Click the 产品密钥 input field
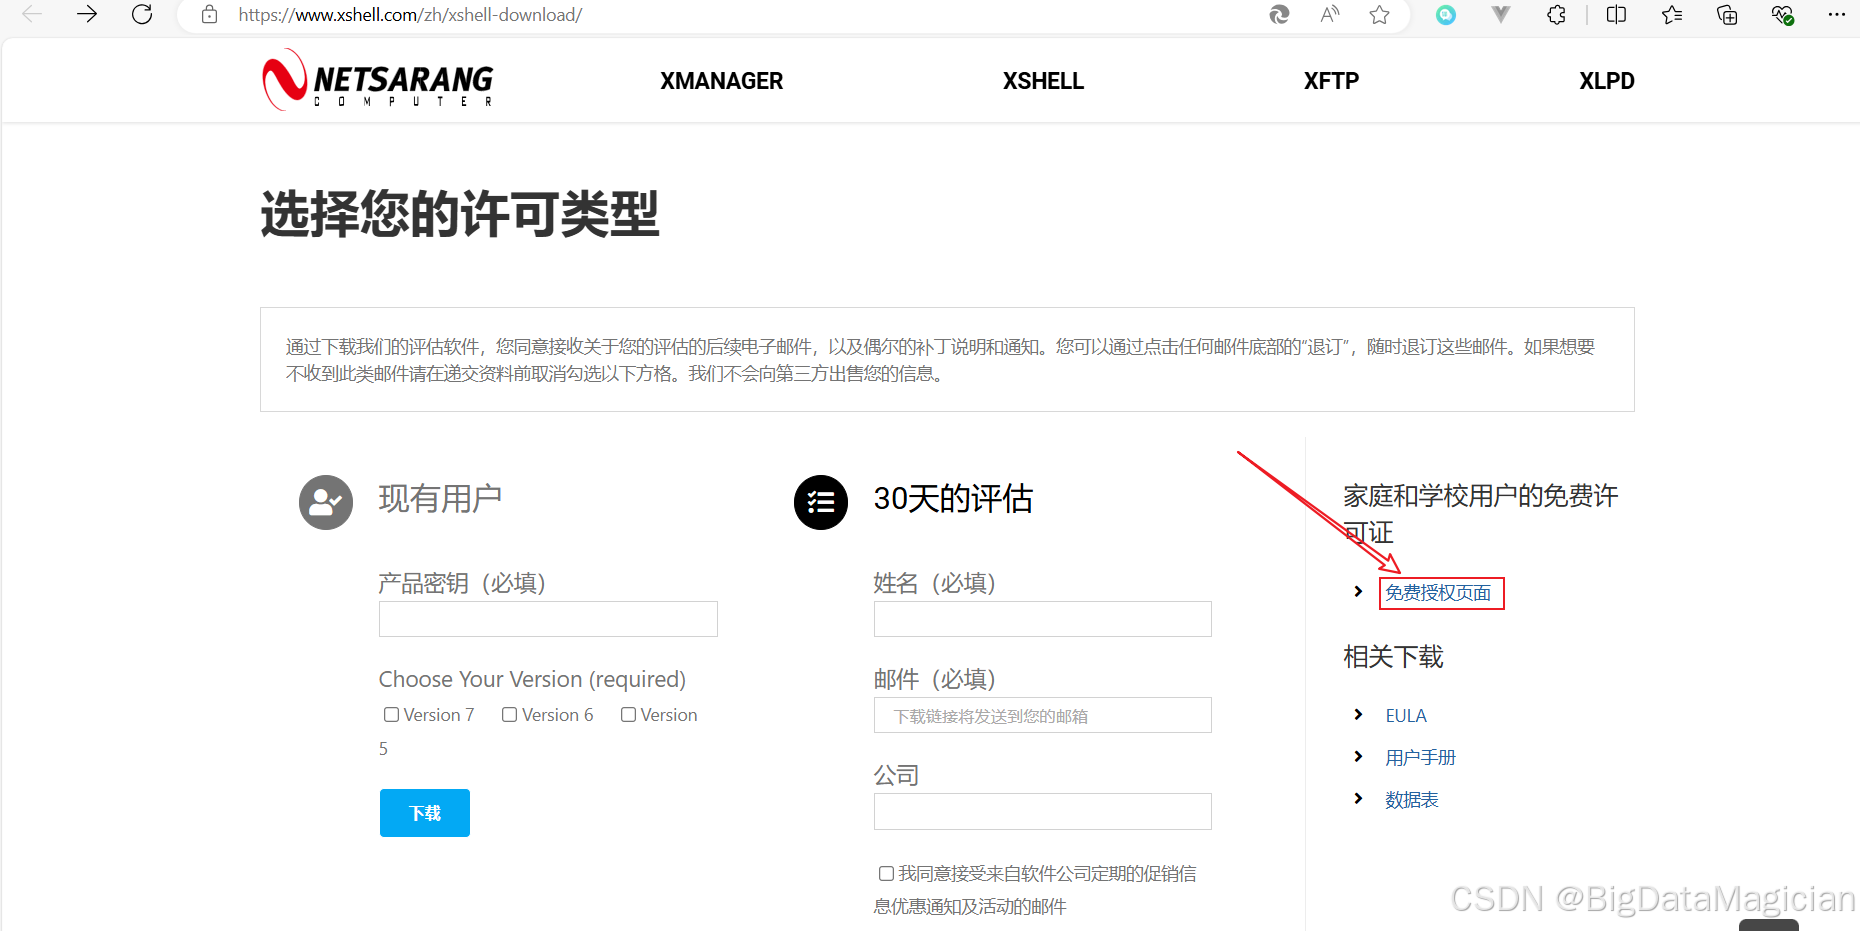The height and width of the screenshot is (931, 1860). coord(548,619)
